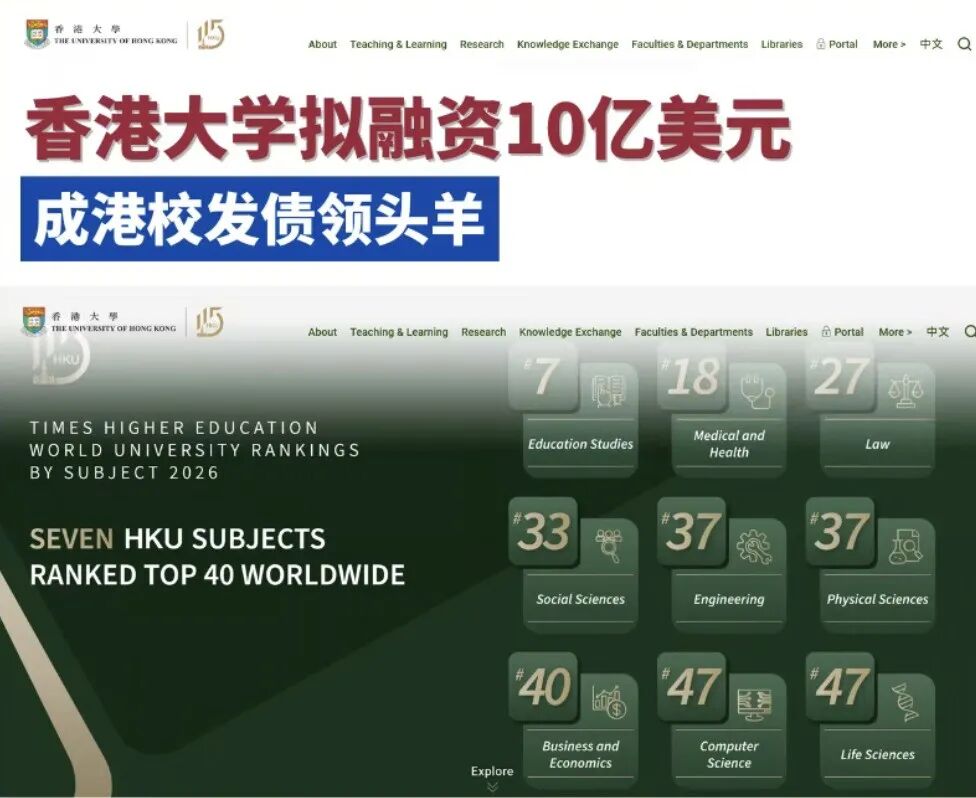Image resolution: width=976 pixels, height=798 pixels.
Task: Select the Education Studies label
Action: [581, 444]
